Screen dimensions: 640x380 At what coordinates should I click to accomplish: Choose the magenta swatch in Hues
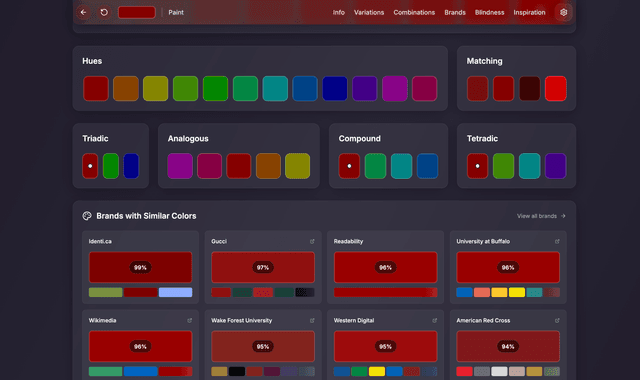(x=395, y=88)
